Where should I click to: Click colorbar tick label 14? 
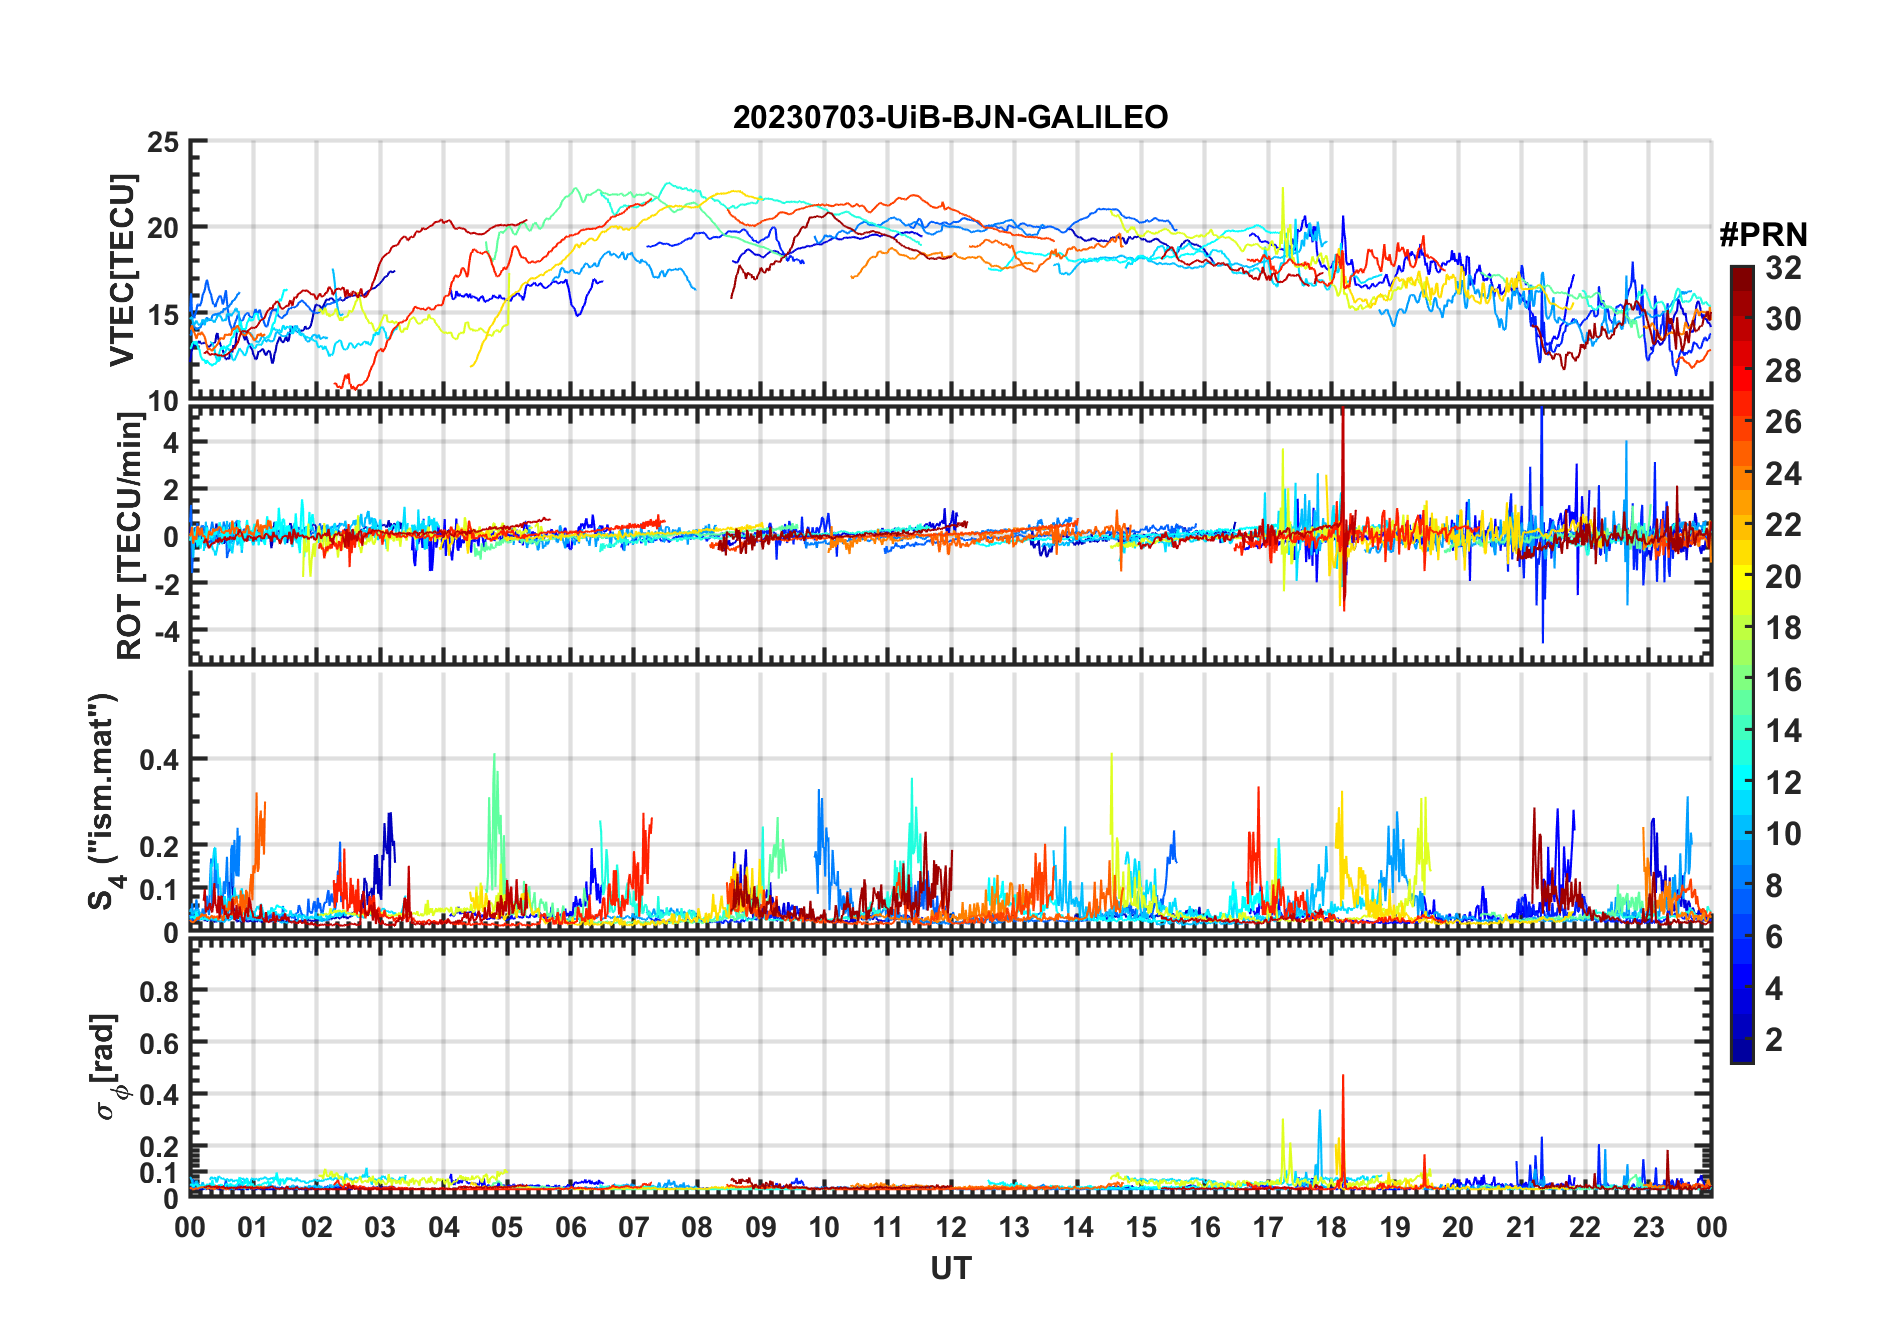click(x=1783, y=731)
